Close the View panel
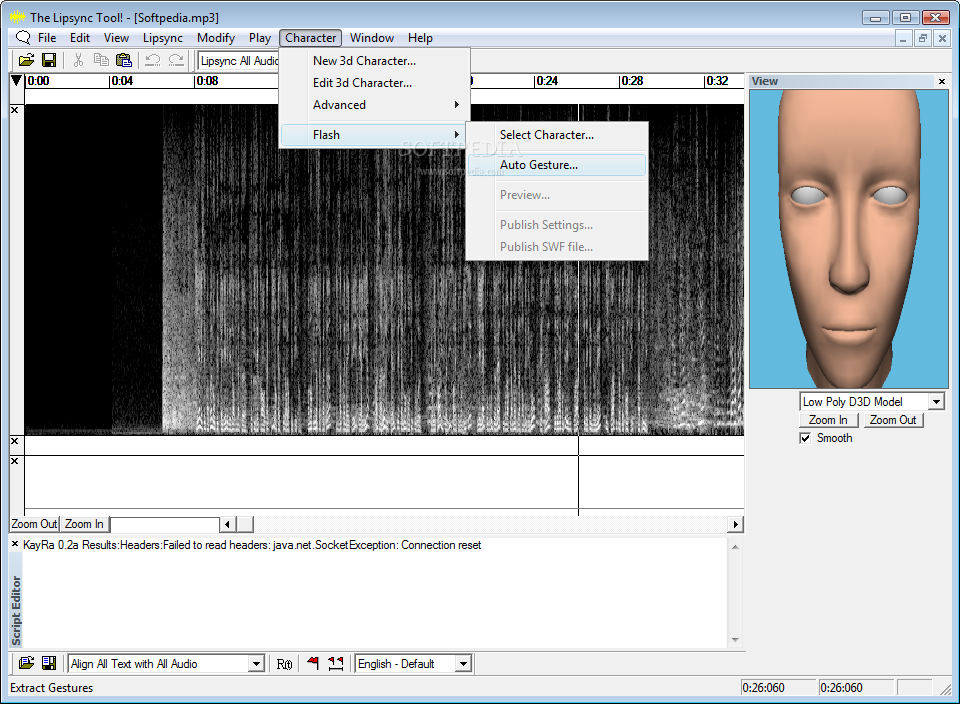Screen dimensions: 960x704 942,81
